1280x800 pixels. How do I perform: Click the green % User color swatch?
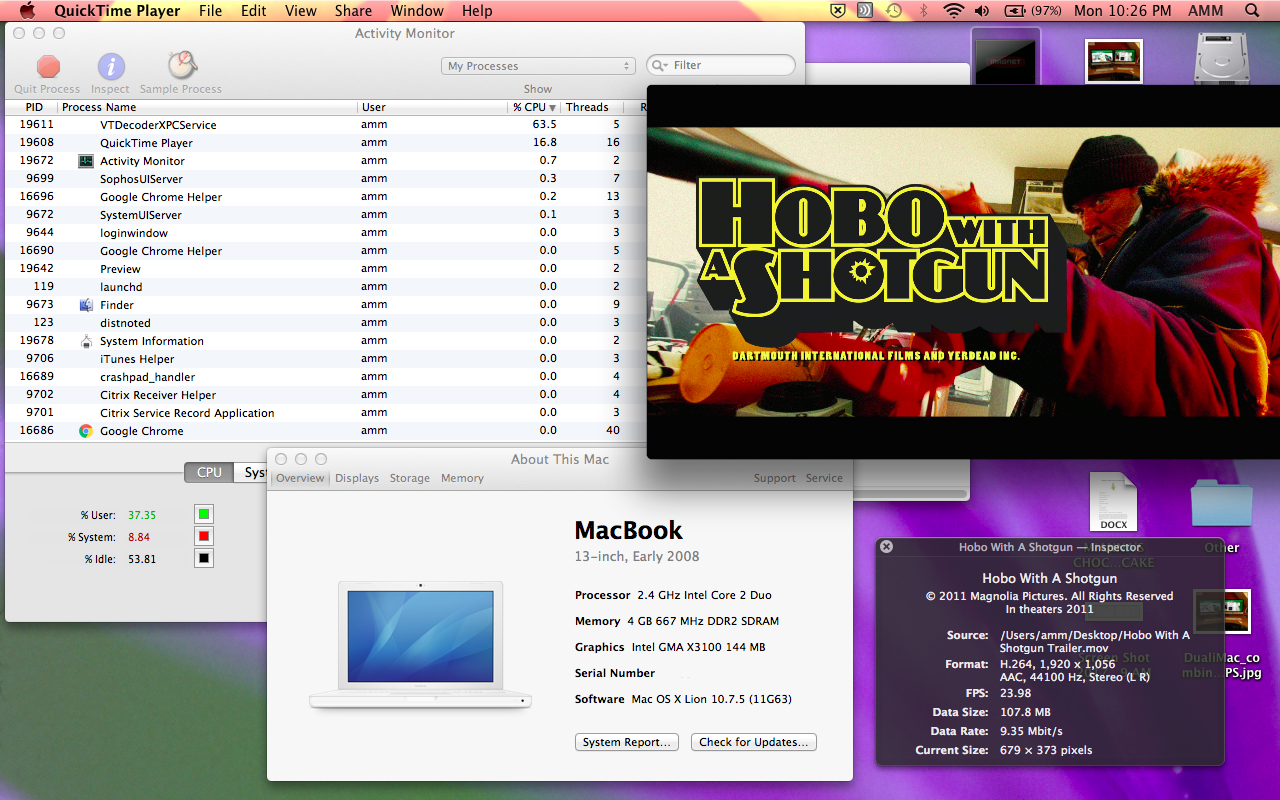[204, 515]
